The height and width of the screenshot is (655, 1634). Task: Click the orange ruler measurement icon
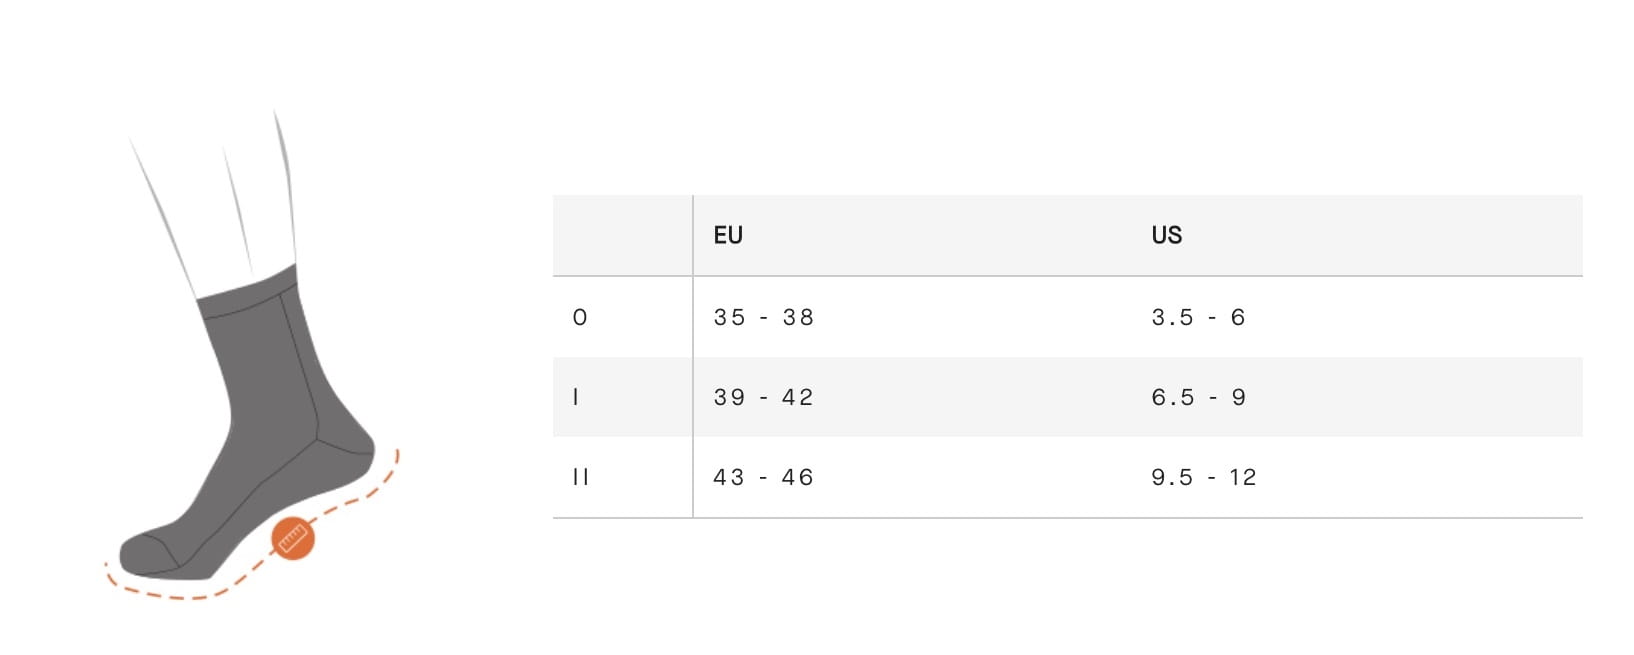click(293, 539)
